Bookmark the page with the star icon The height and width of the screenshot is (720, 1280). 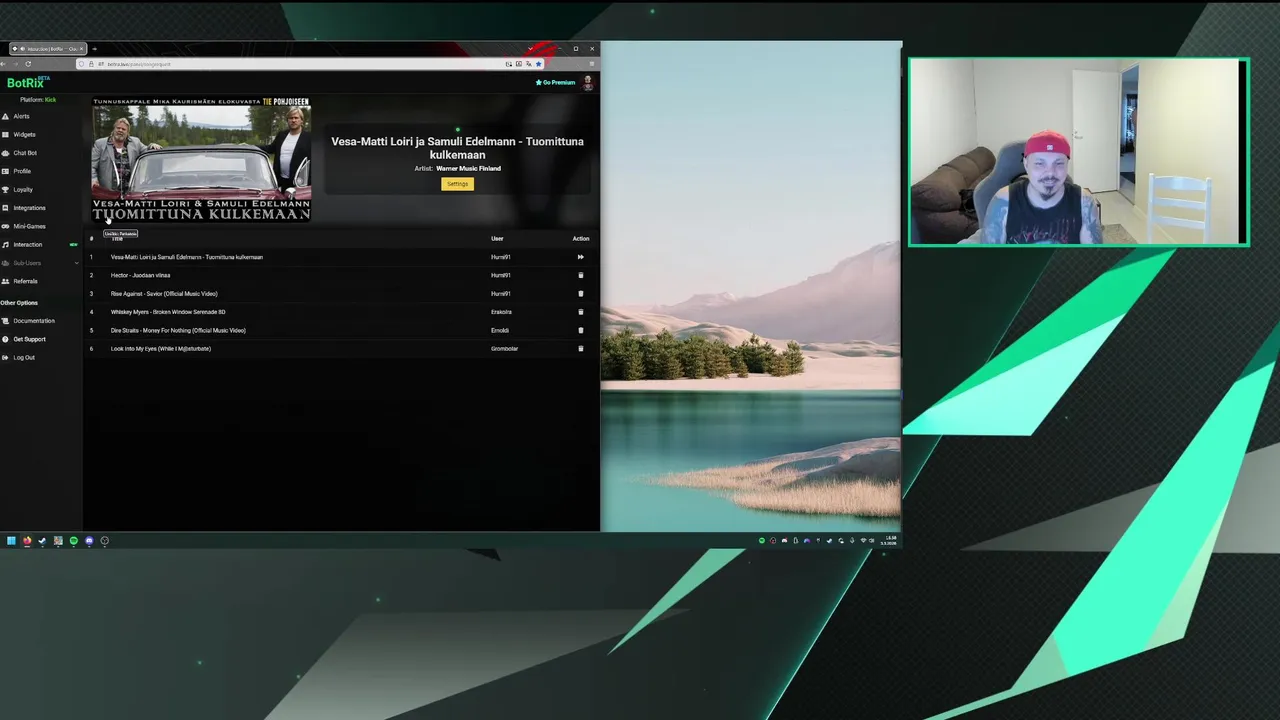pyautogui.click(x=538, y=64)
